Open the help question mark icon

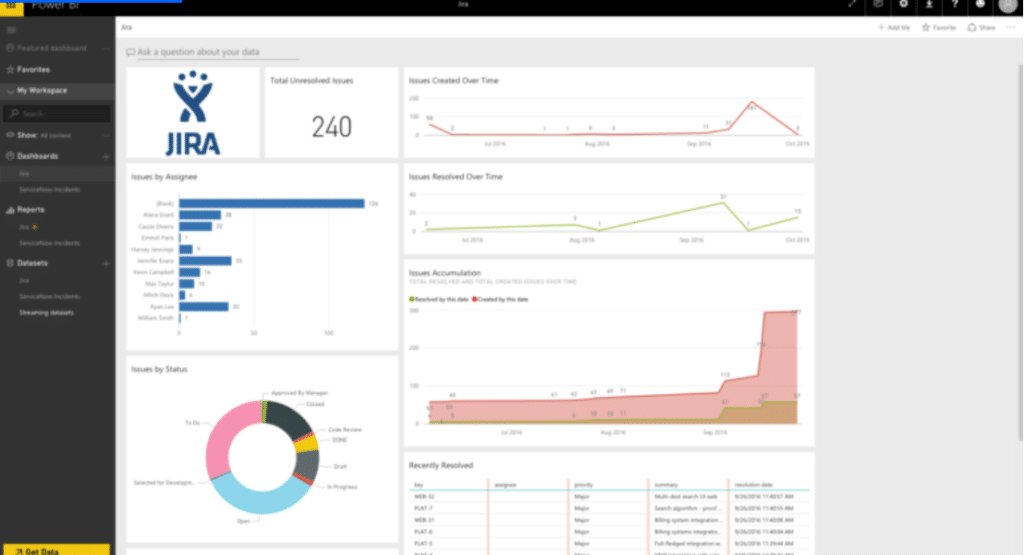[955, 5]
